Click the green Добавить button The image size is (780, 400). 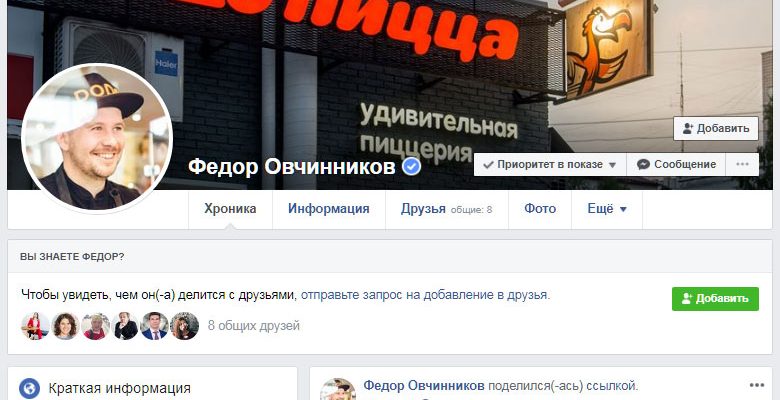point(715,299)
